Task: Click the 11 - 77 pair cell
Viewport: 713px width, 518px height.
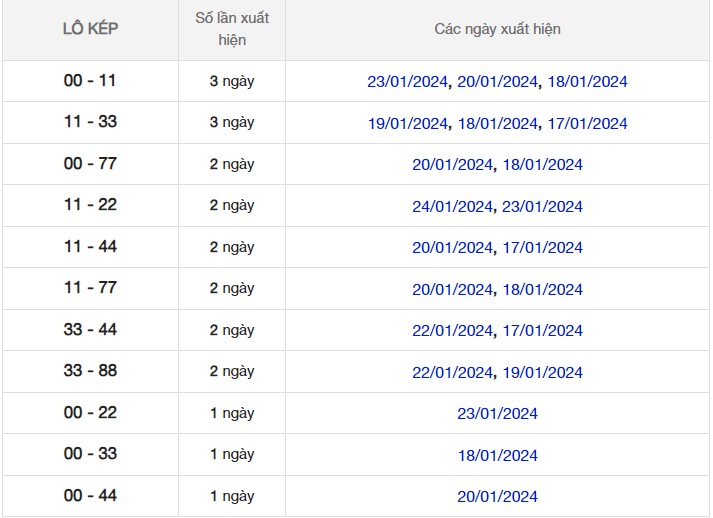Action: click(x=90, y=288)
